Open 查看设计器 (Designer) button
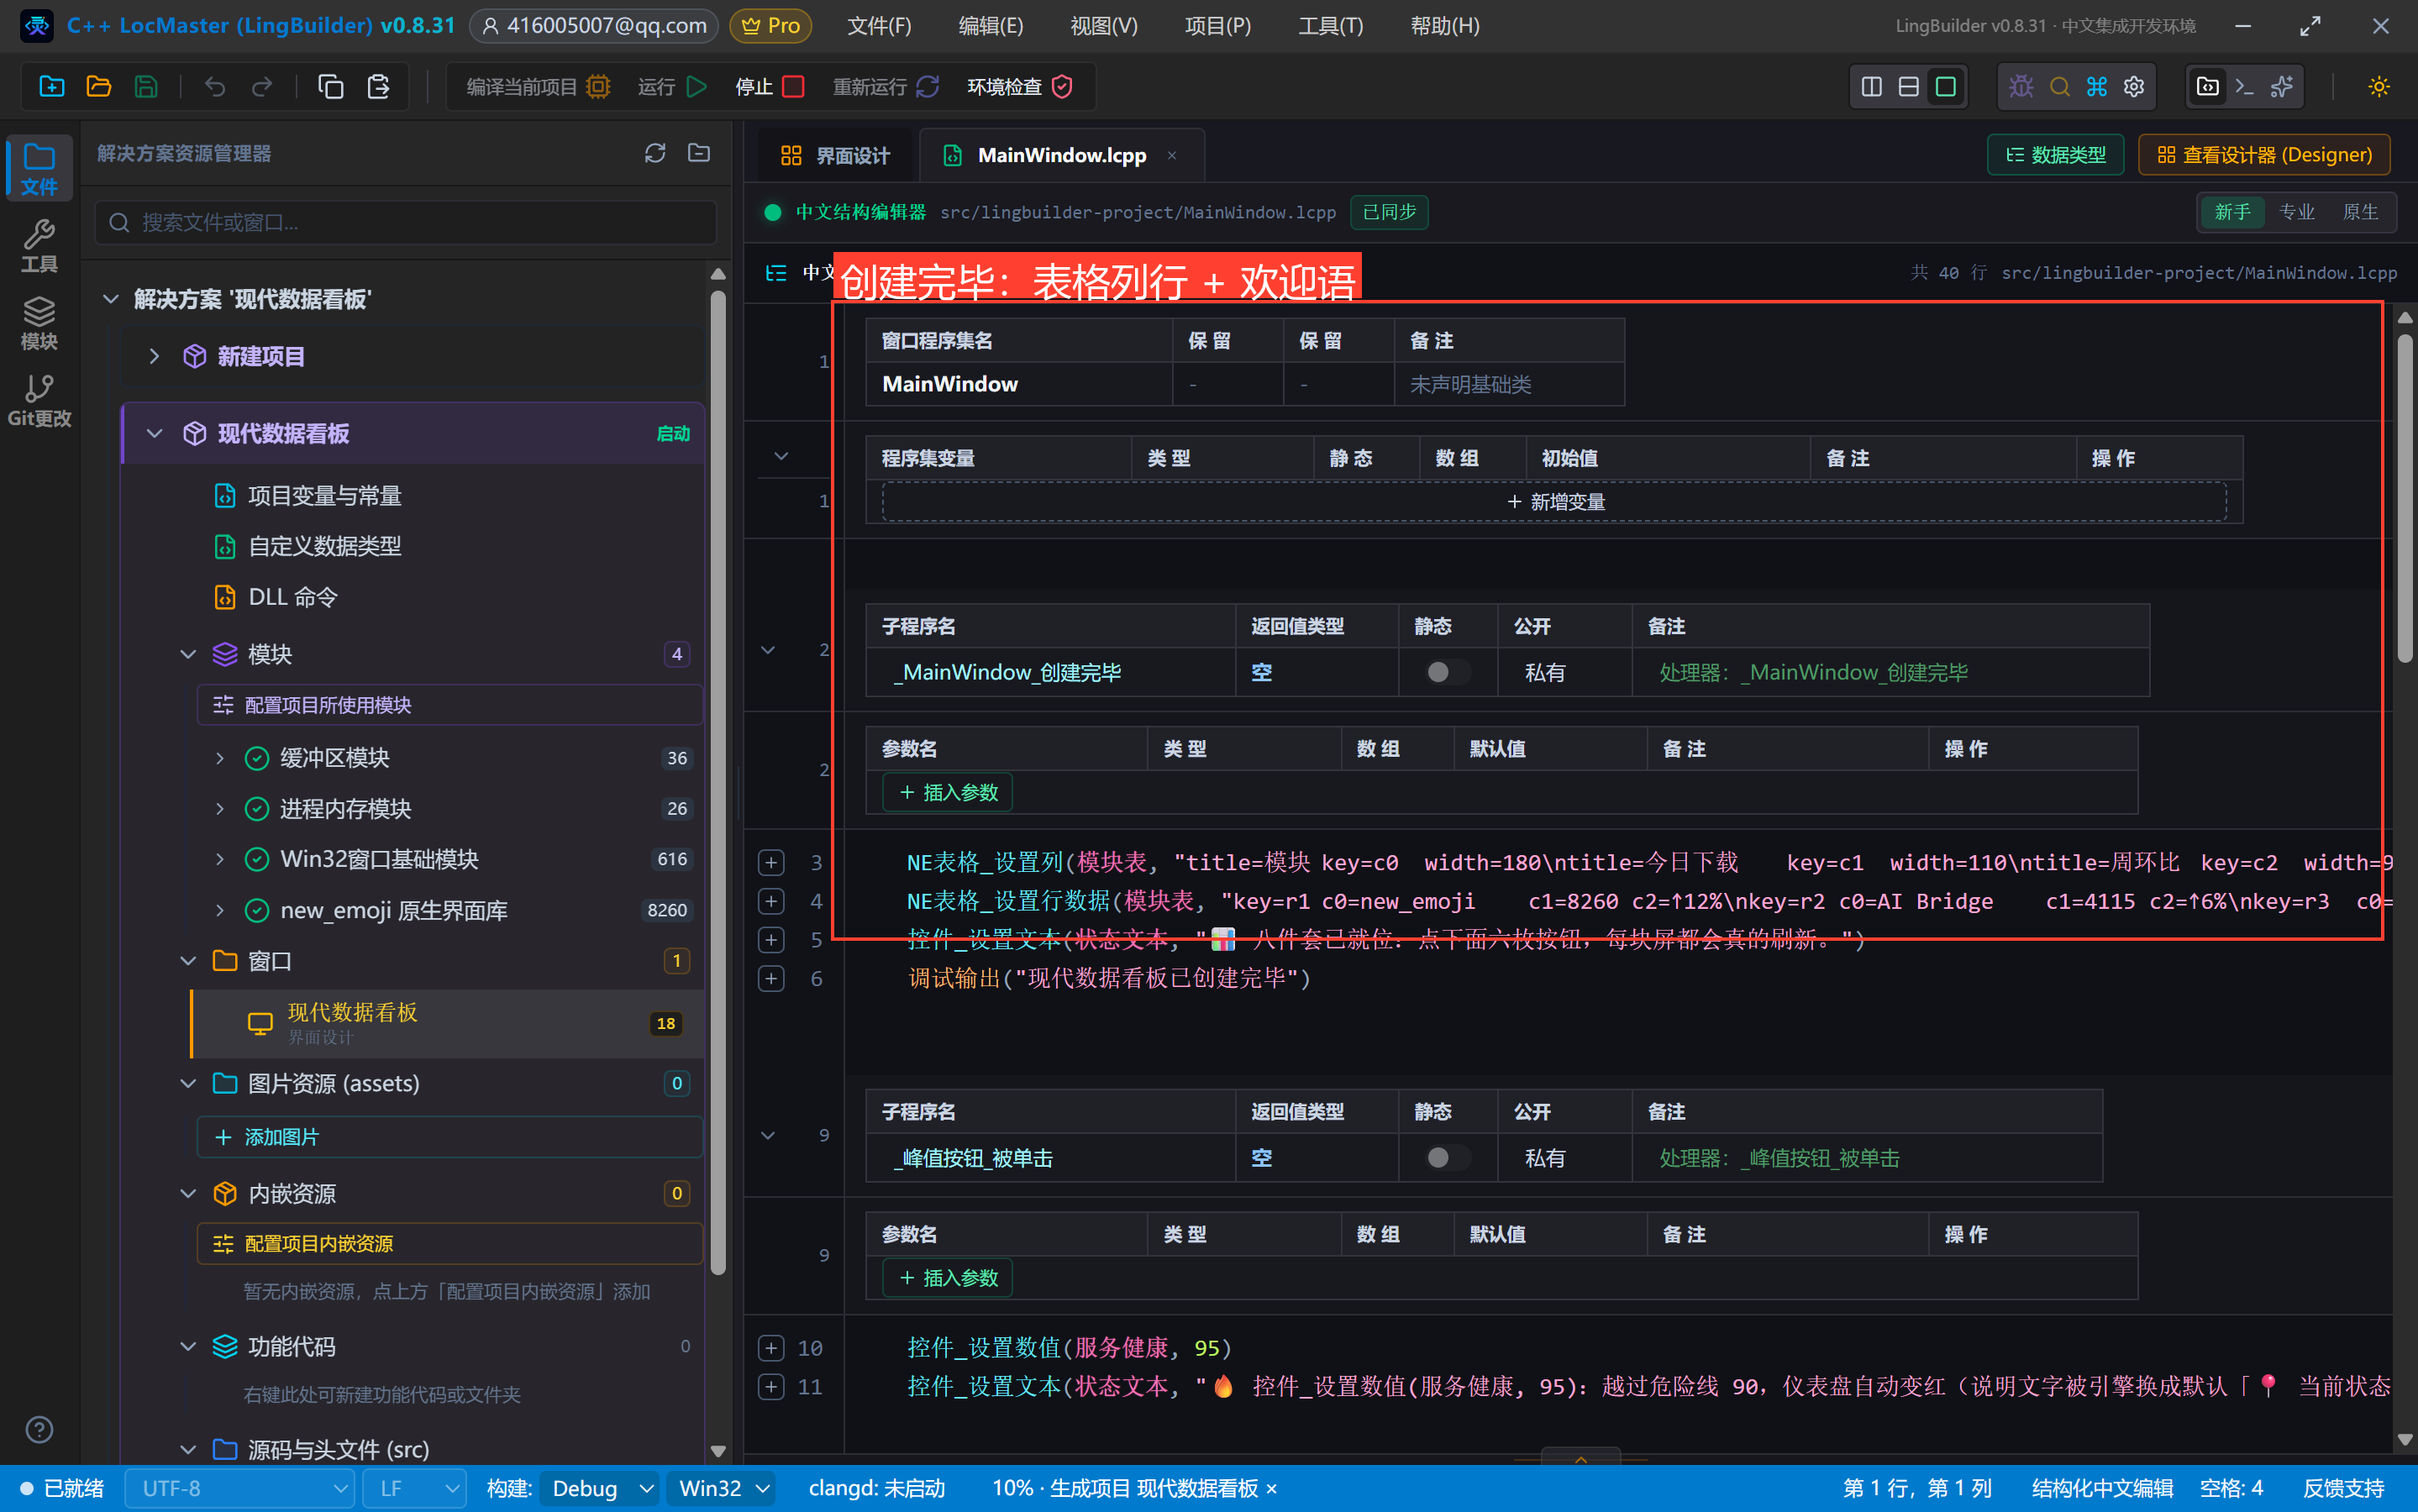This screenshot has height=1512, width=2418. click(x=2264, y=155)
